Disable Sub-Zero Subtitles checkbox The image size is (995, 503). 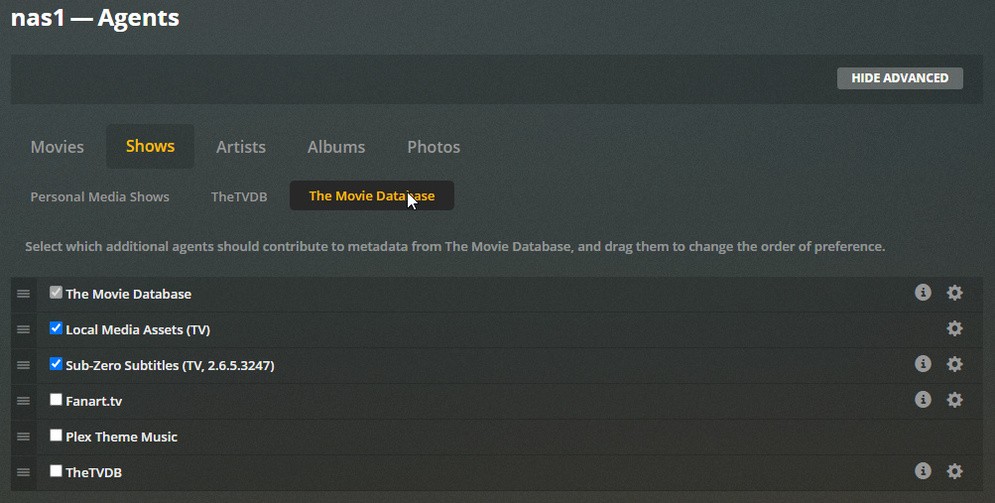tap(56, 364)
